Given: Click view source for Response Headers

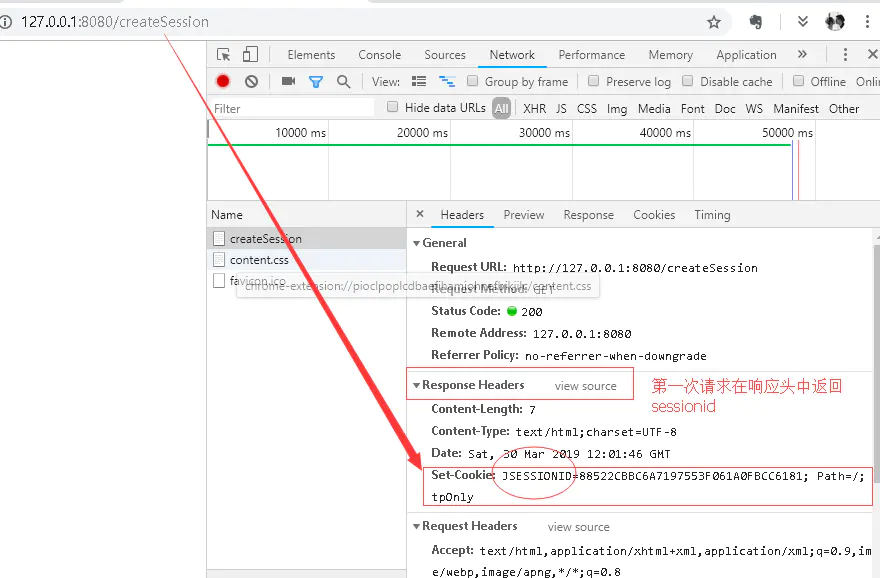Looking at the screenshot, I should [x=585, y=386].
